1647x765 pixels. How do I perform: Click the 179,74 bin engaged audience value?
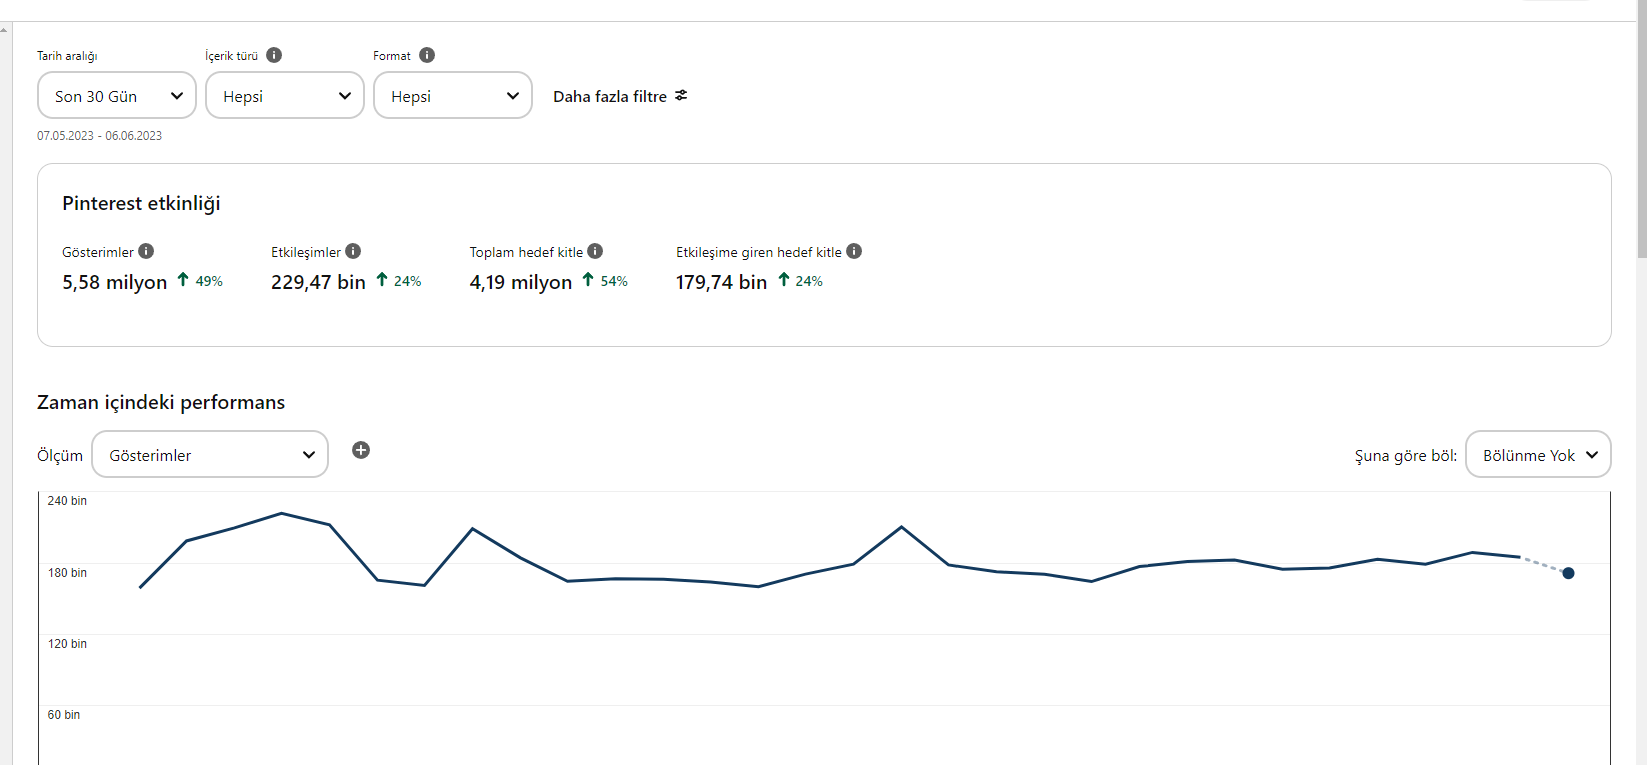pos(722,282)
